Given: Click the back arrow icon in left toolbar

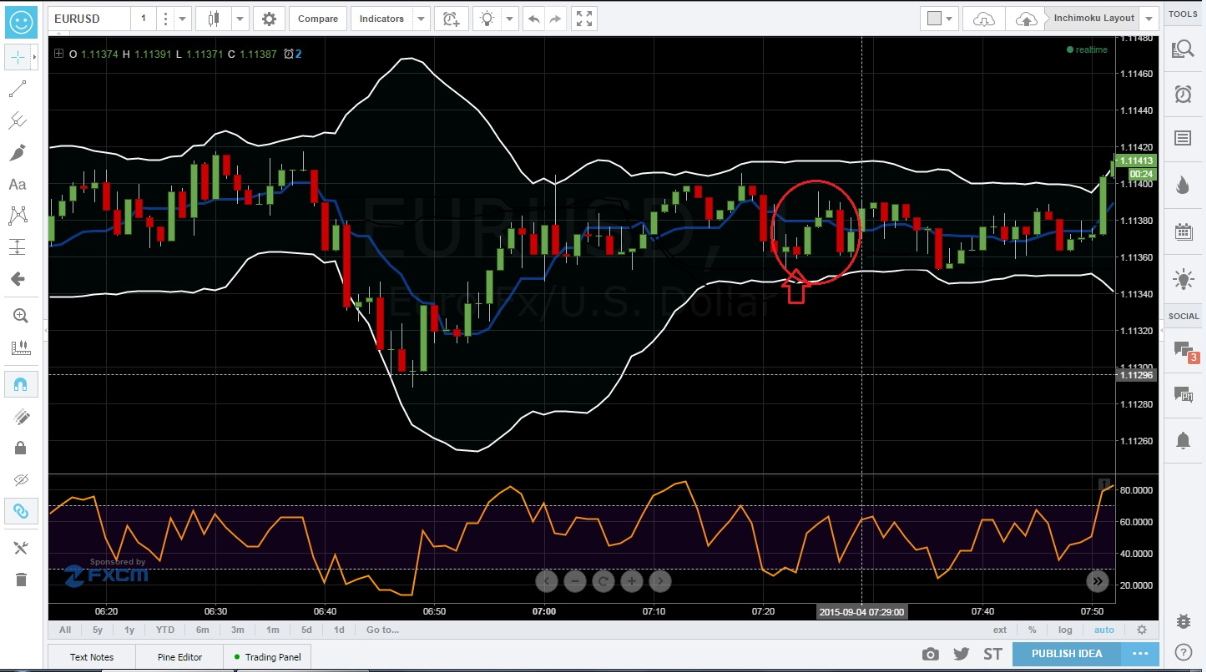Looking at the screenshot, I should click(18, 279).
